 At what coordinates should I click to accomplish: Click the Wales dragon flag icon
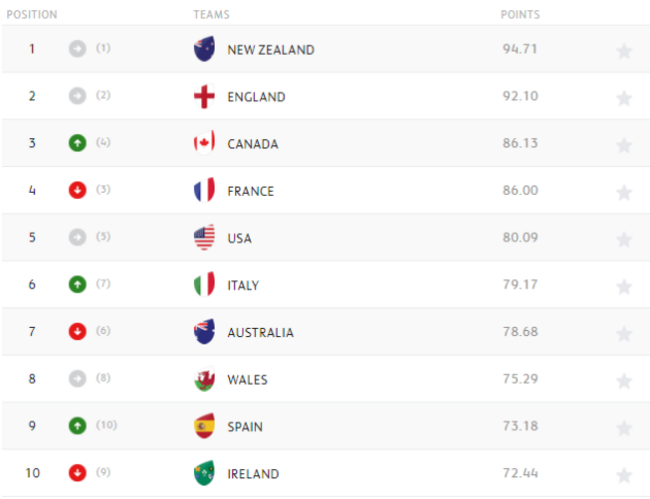click(x=204, y=379)
